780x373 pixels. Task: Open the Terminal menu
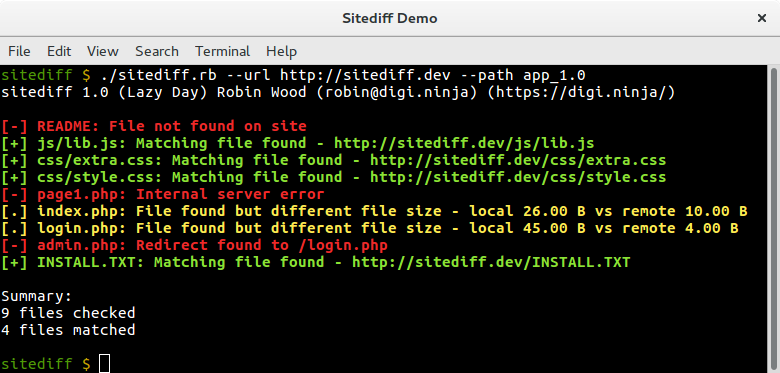click(222, 51)
